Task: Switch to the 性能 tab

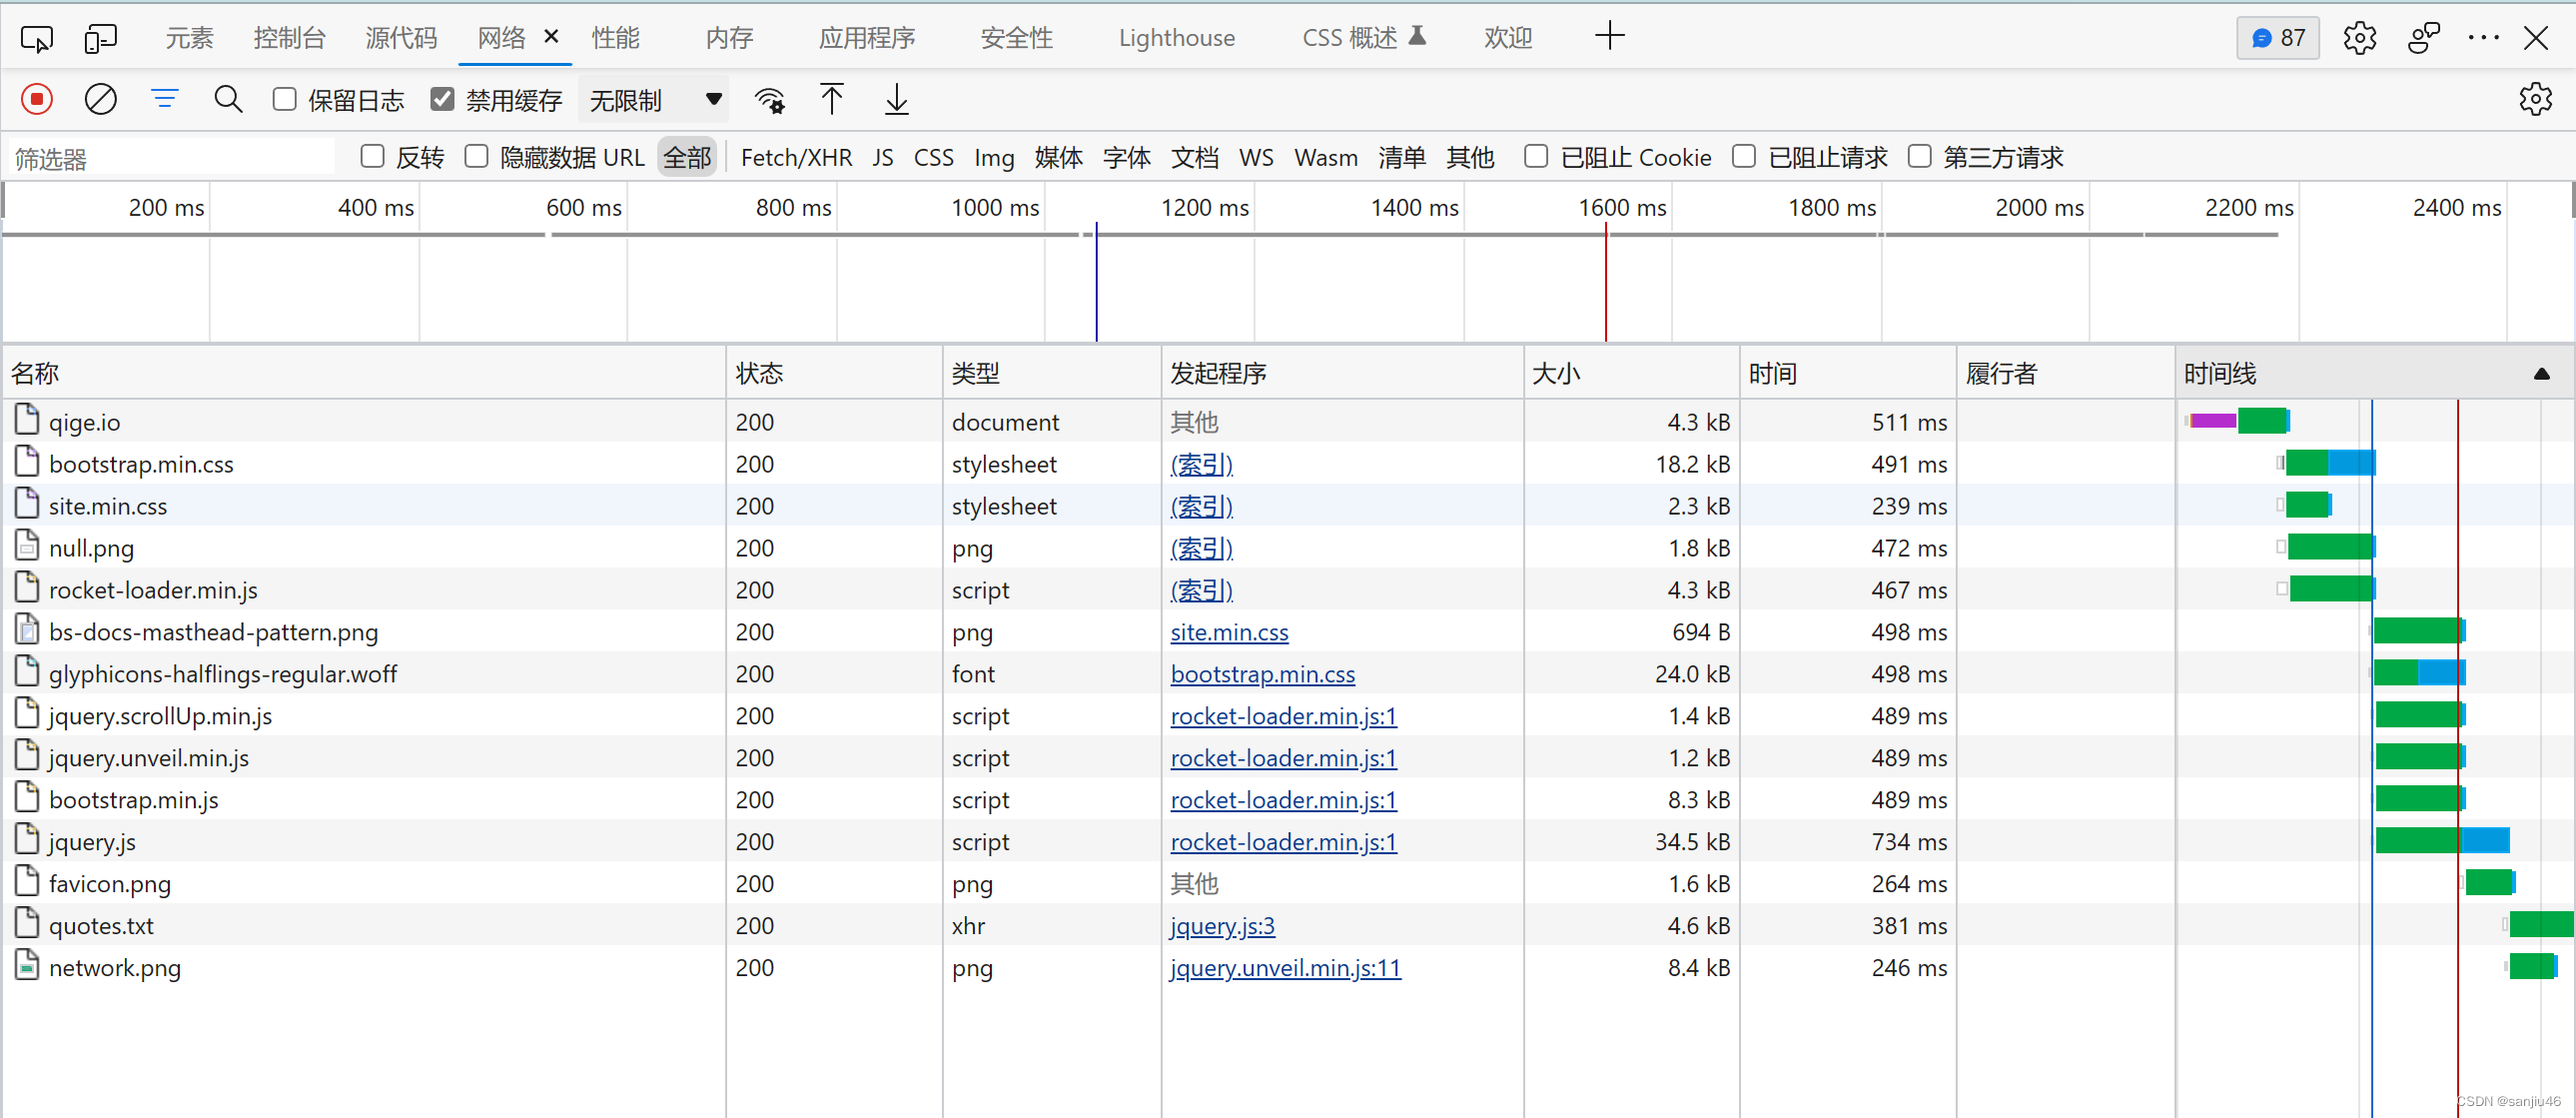Action: click(x=616, y=38)
